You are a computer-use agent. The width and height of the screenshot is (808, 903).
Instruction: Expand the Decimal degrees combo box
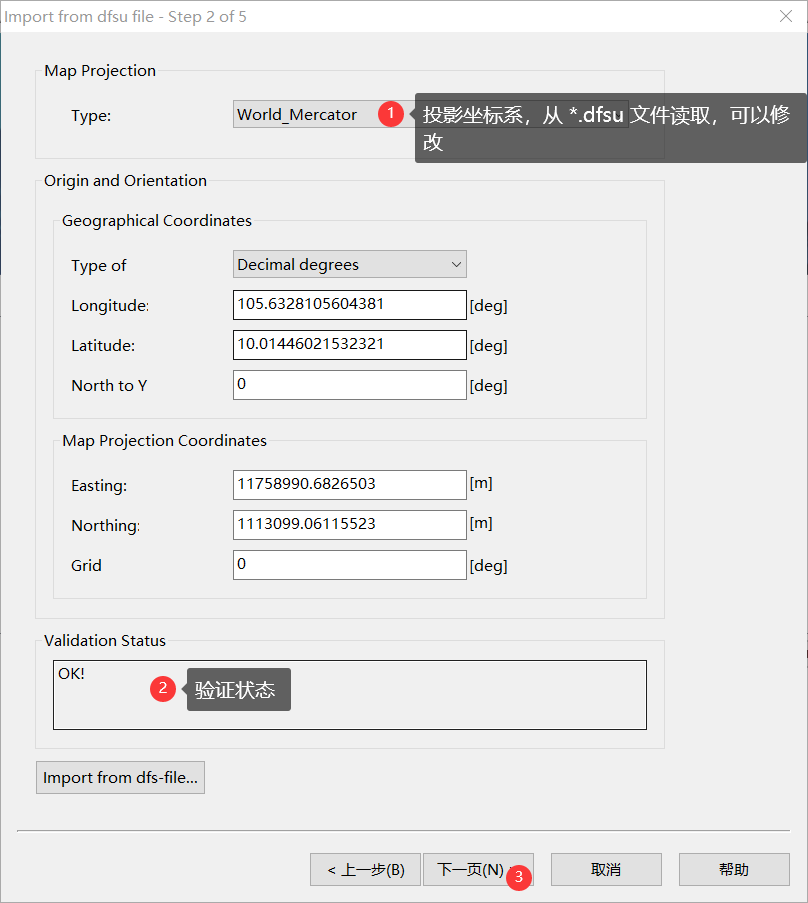click(350, 264)
